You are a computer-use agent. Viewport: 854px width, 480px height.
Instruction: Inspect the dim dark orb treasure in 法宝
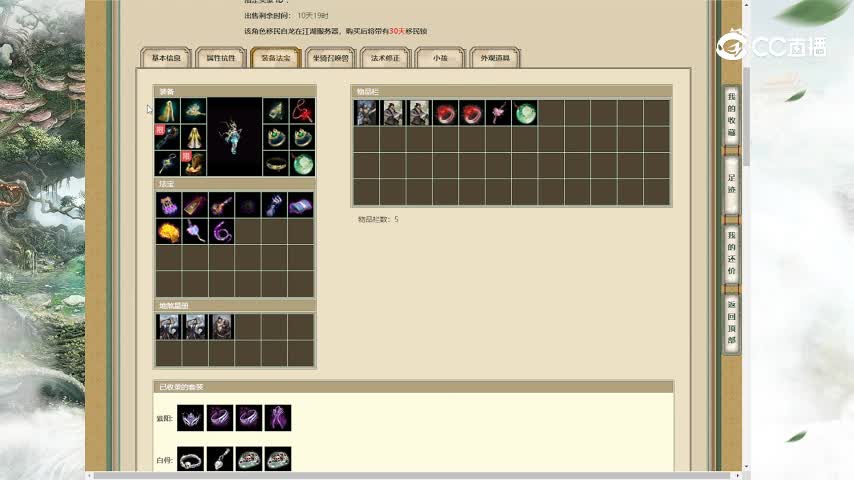pyautogui.click(x=248, y=205)
